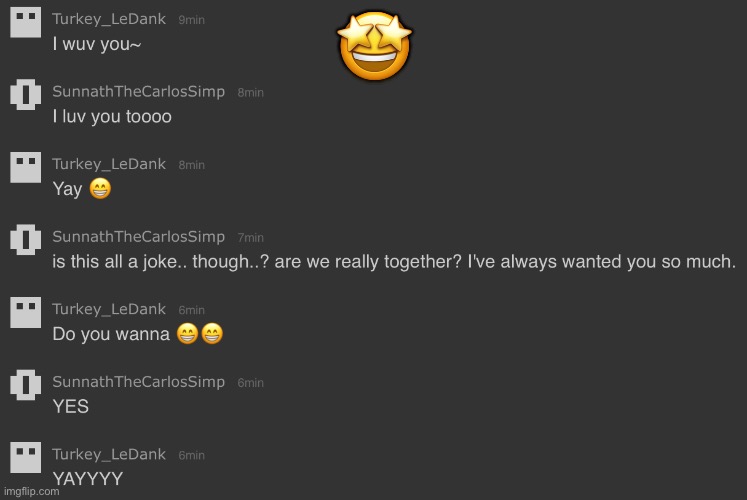Click the "is this all a joke" message
Viewport: 747px width, 500px height.
click(394, 262)
